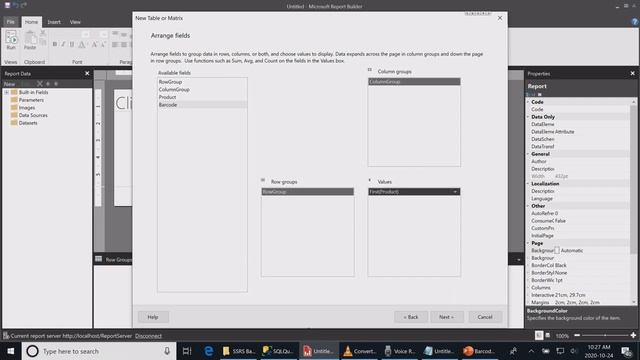Switch to the Voice Recorder taskbar item
The image size is (640, 360).
tap(400, 351)
